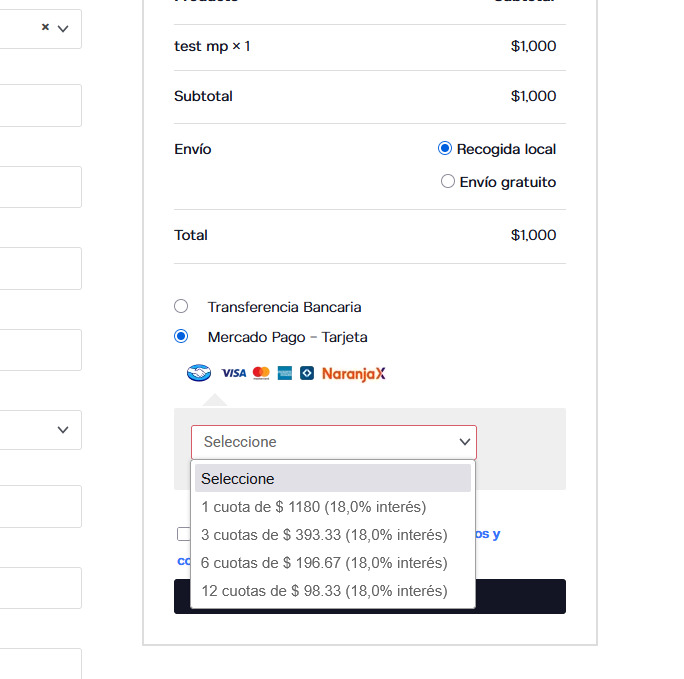The height and width of the screenshot is (679, 684).
Task: Pick 6 cuotas de $ 196.67 option
Action: (333, 563)
